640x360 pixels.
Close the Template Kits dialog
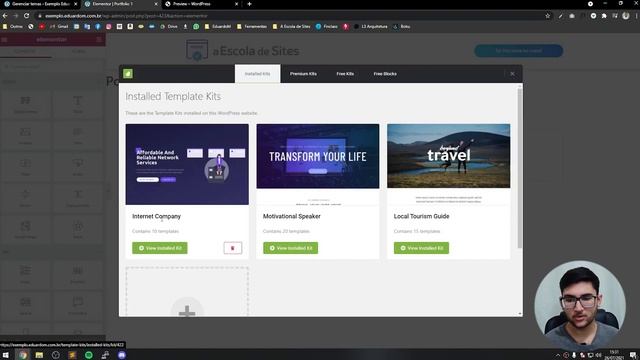click(512, 74)
